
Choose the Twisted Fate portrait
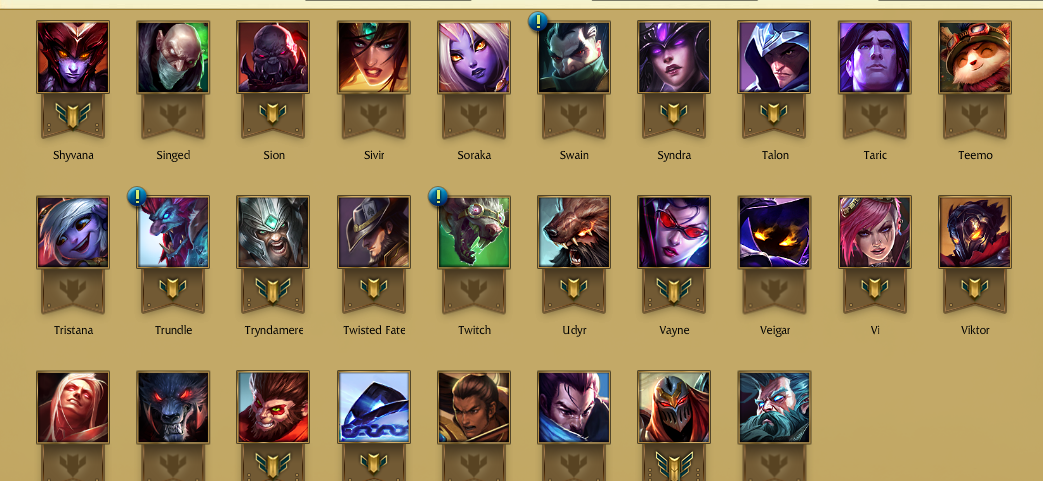coord(374,232)
